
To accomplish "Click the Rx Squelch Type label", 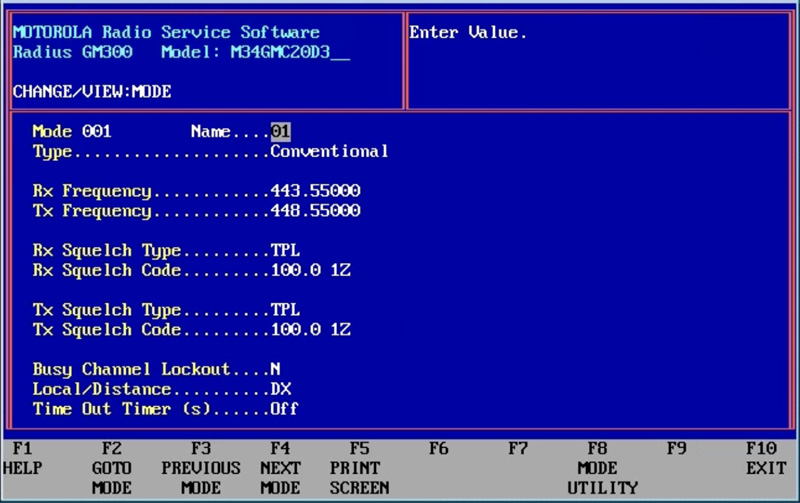I will tap(107, 250).
